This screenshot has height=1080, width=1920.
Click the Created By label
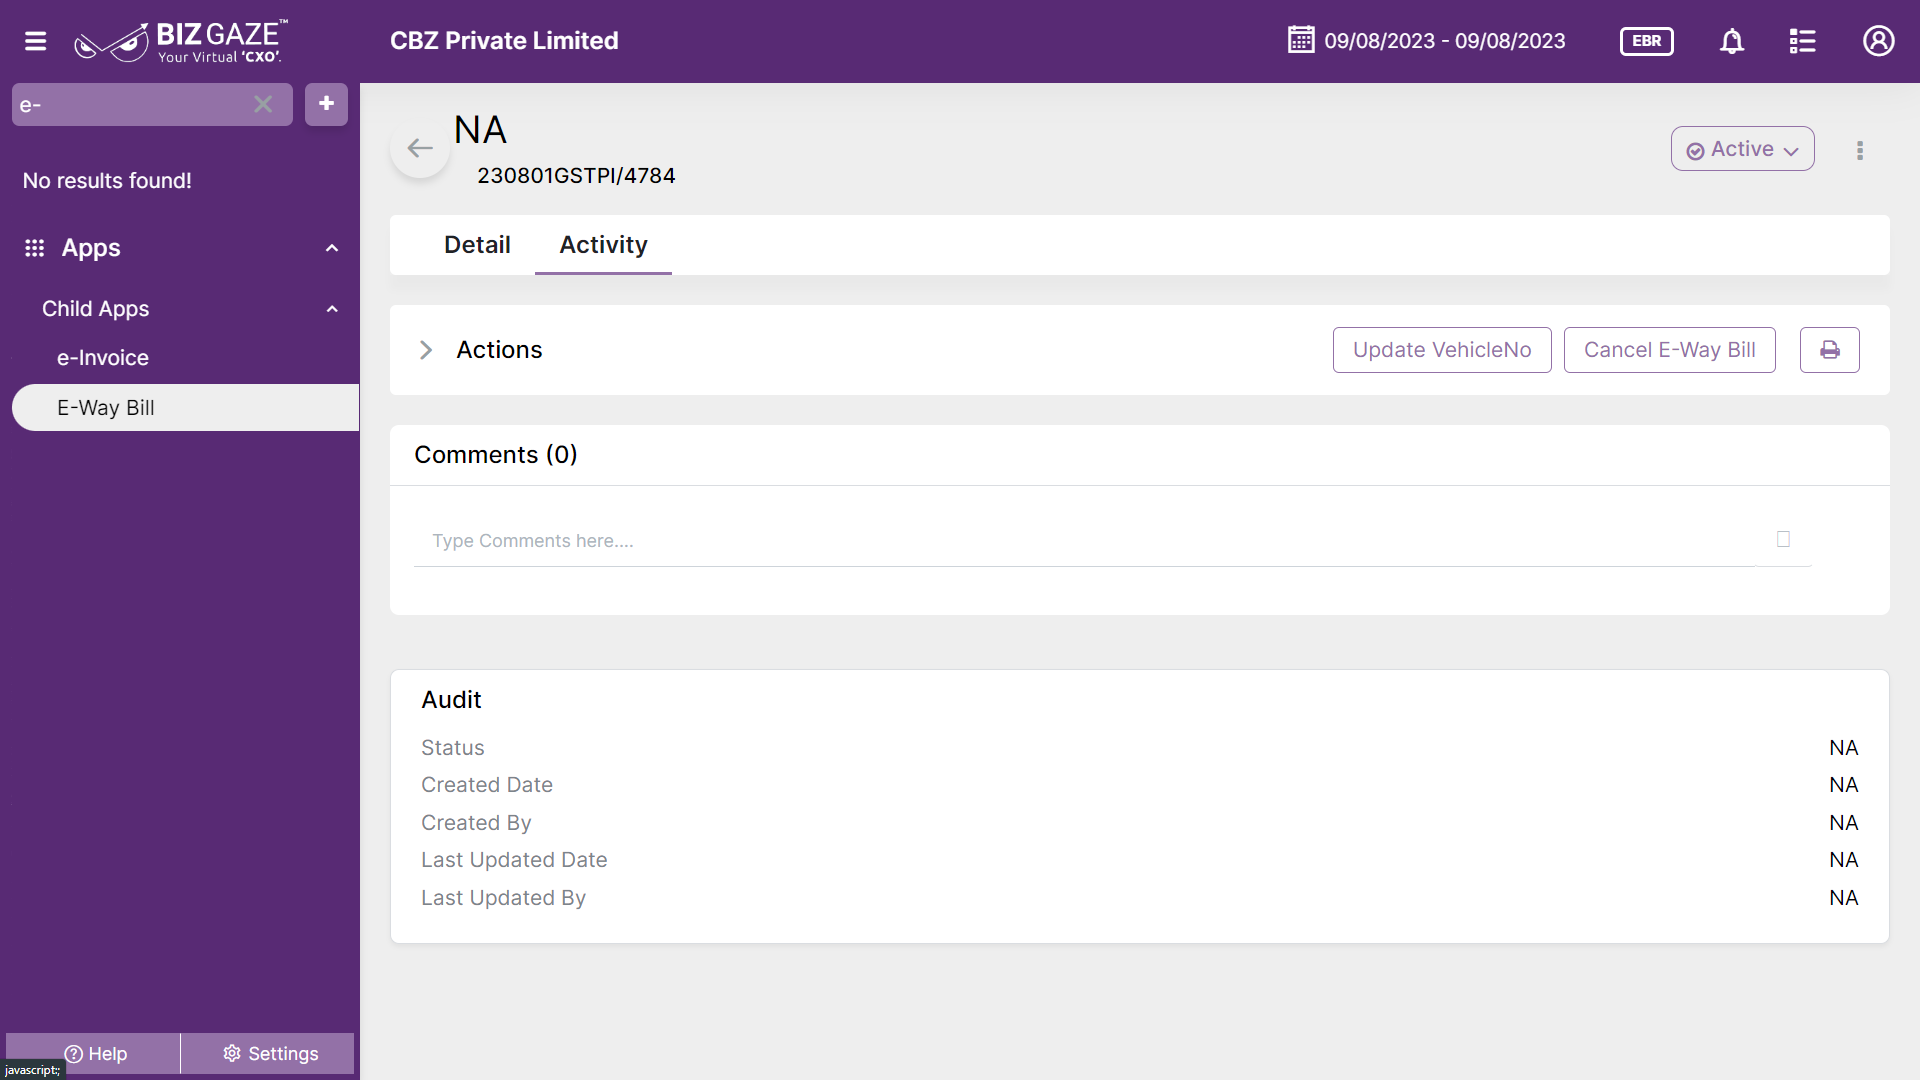476,823
